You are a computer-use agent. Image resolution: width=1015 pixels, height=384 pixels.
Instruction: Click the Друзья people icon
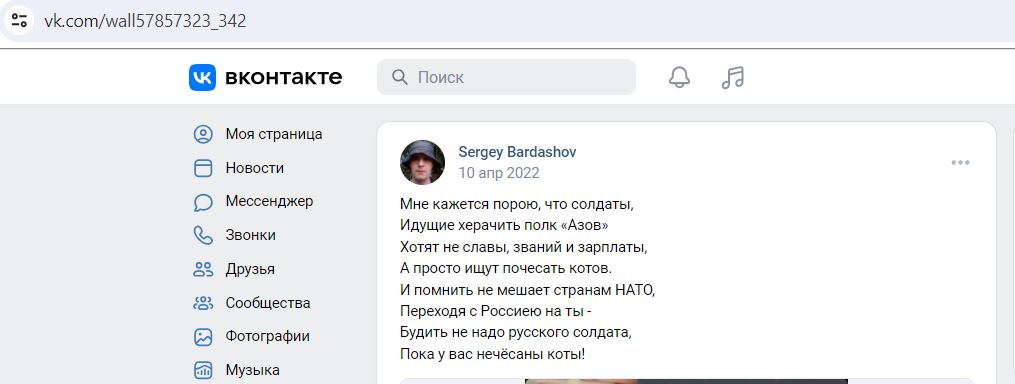click(x=203, y=269)
